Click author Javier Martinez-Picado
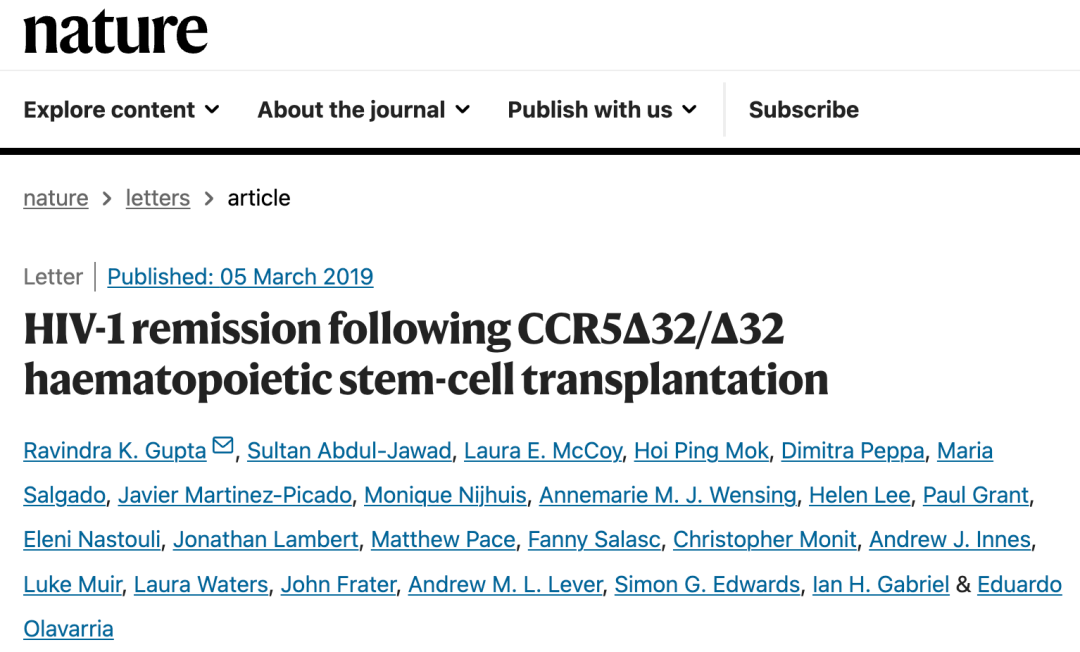Screen dimensions: 1080x652 (x=235, y=495)
